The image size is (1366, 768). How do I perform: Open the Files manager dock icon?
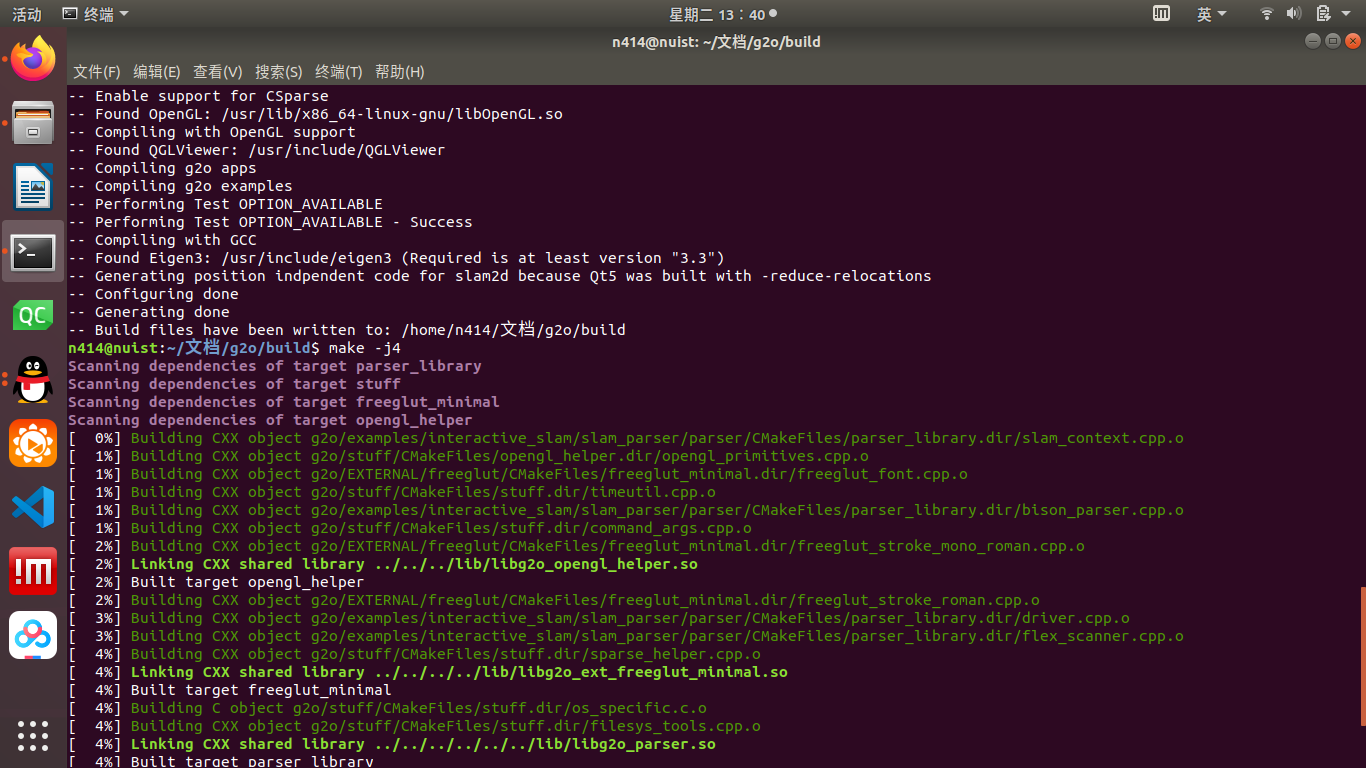(x=33, y=123)
